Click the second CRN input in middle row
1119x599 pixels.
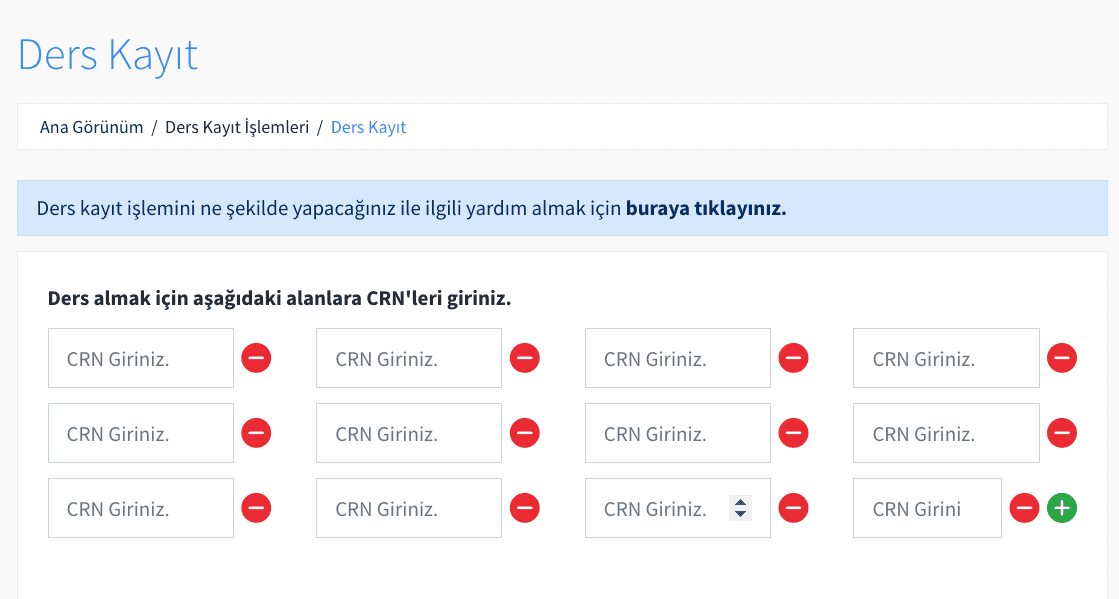(x=408, y=432)
